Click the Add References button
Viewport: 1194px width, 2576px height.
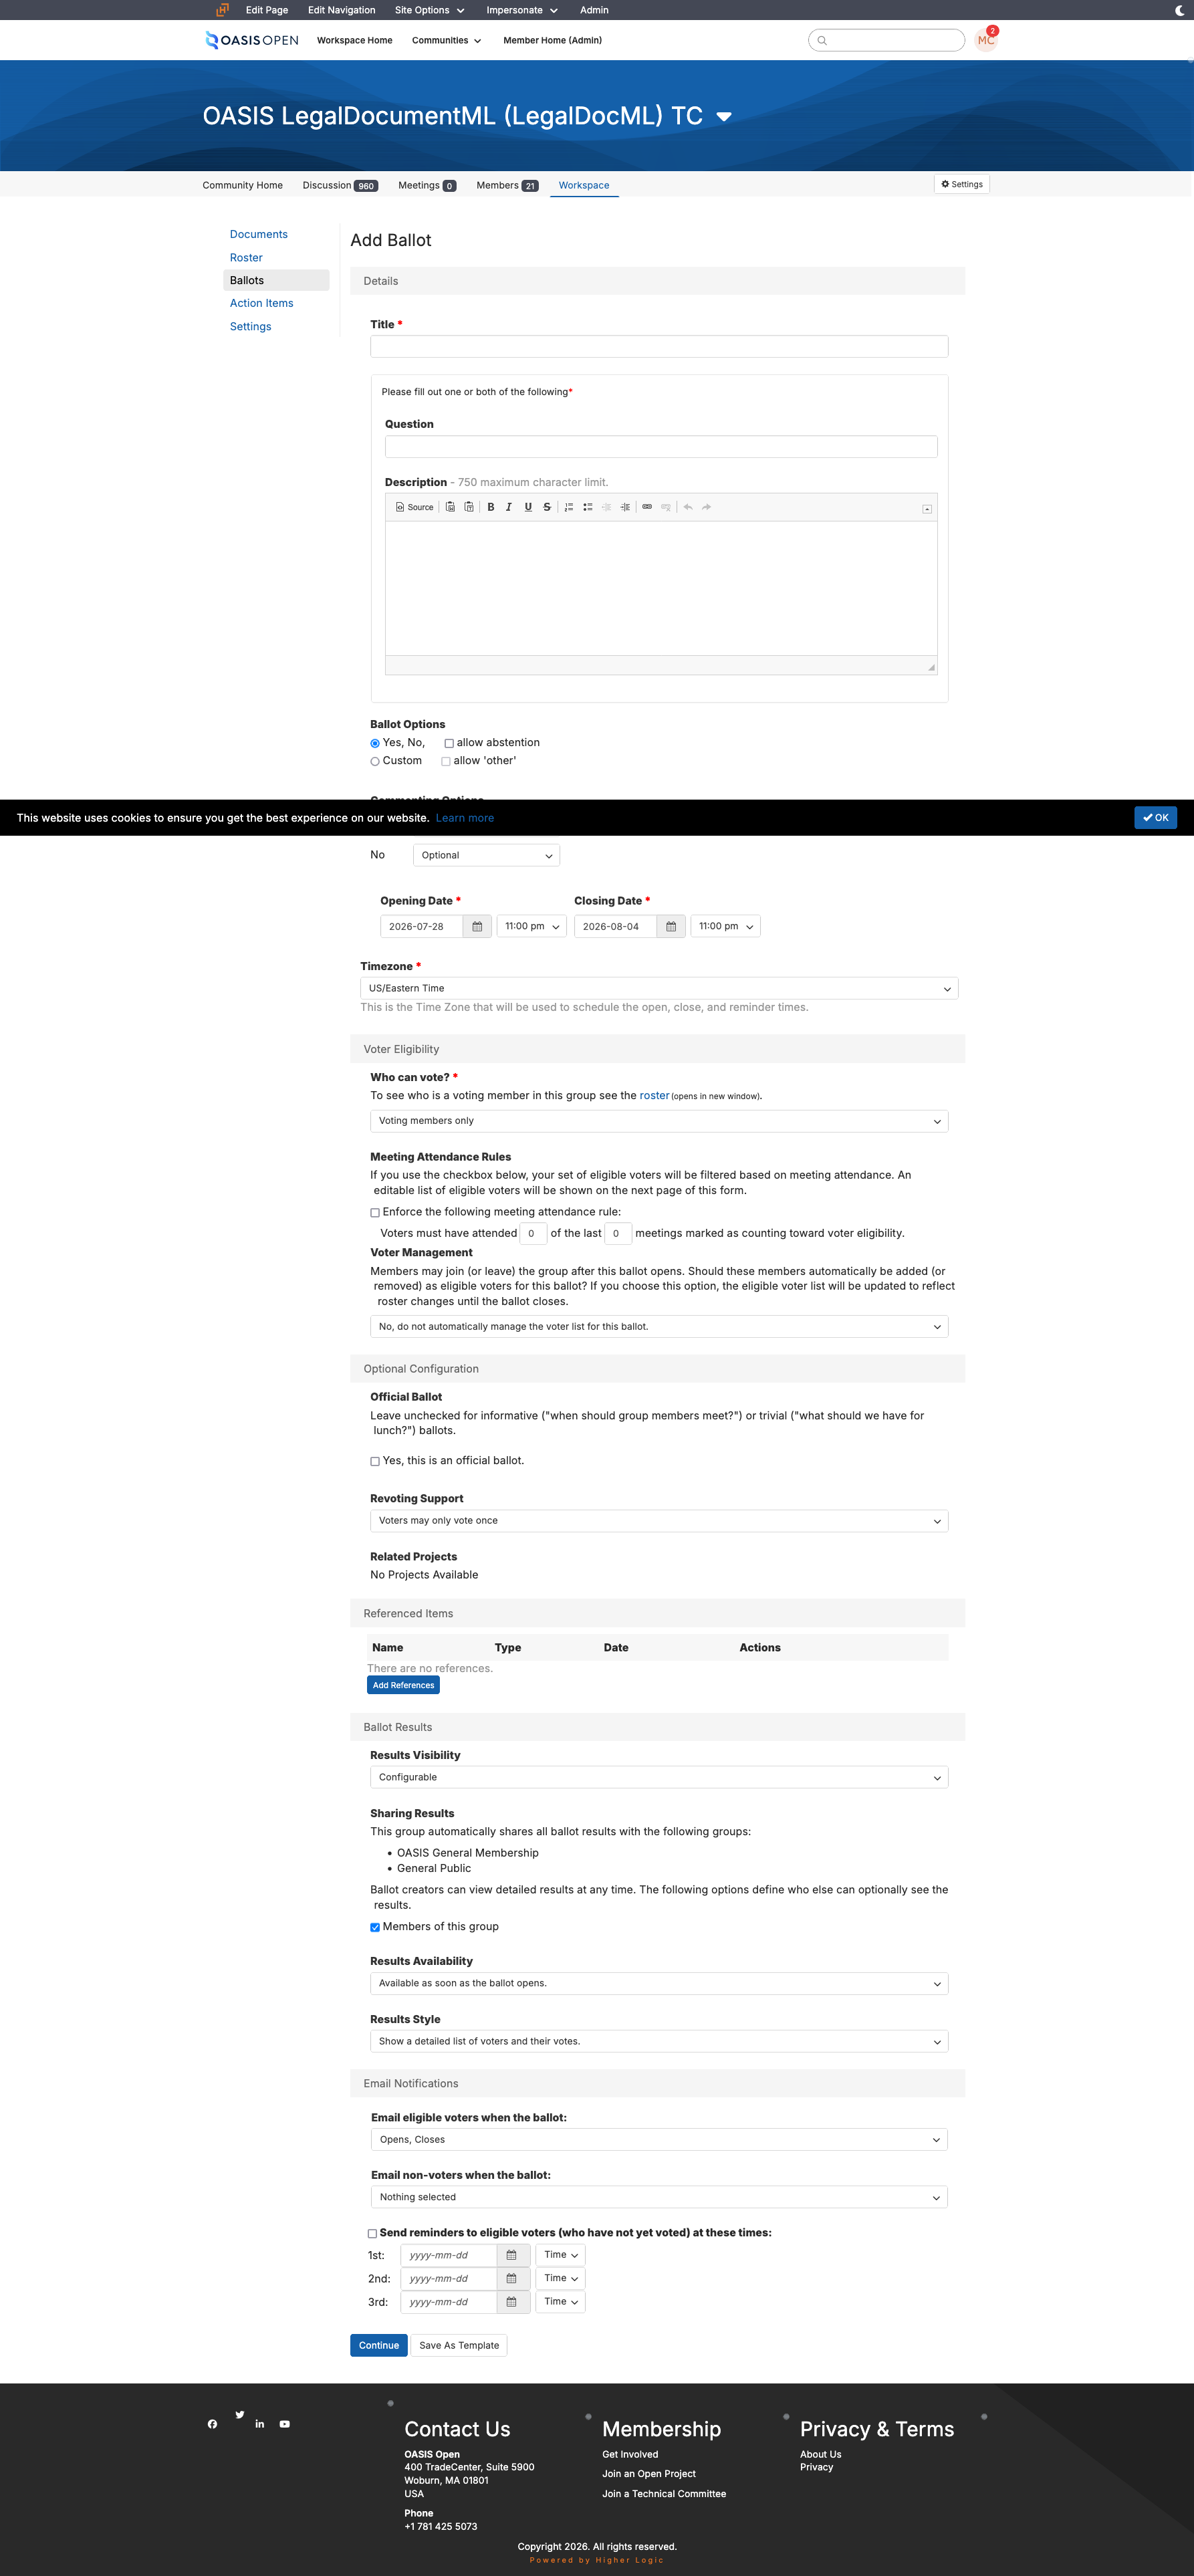click(403, 1686)
